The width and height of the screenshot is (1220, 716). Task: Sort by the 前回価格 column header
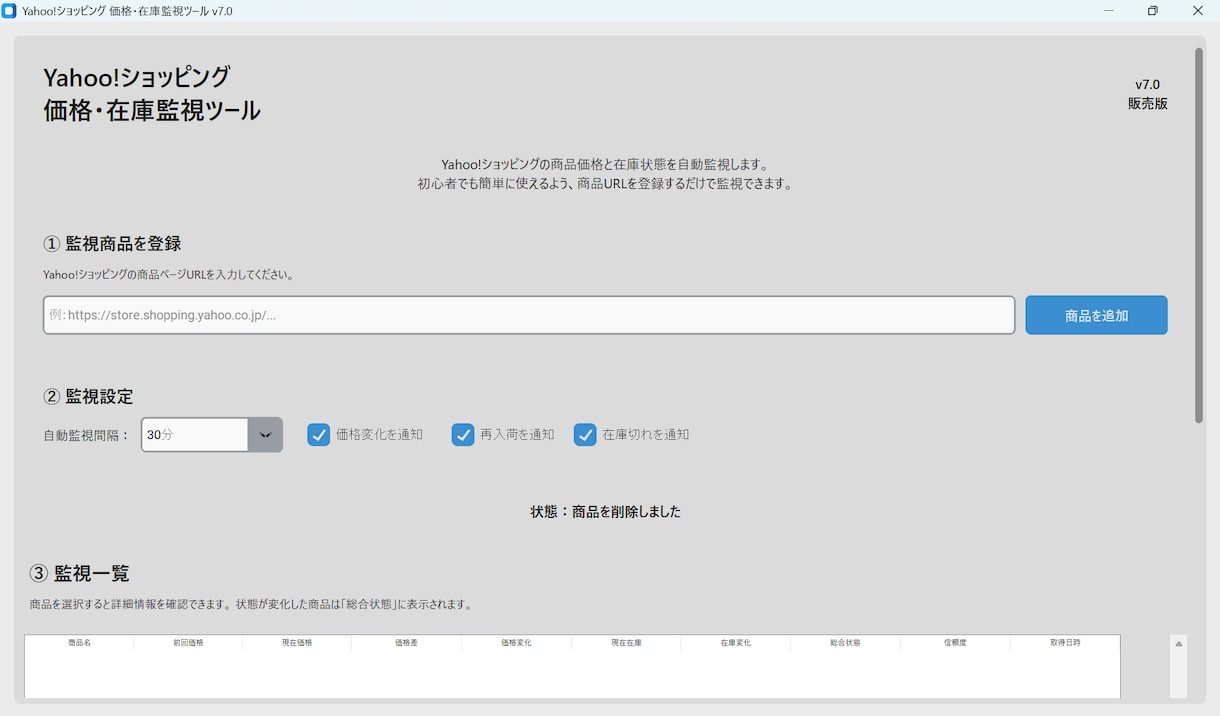(188, 642)
